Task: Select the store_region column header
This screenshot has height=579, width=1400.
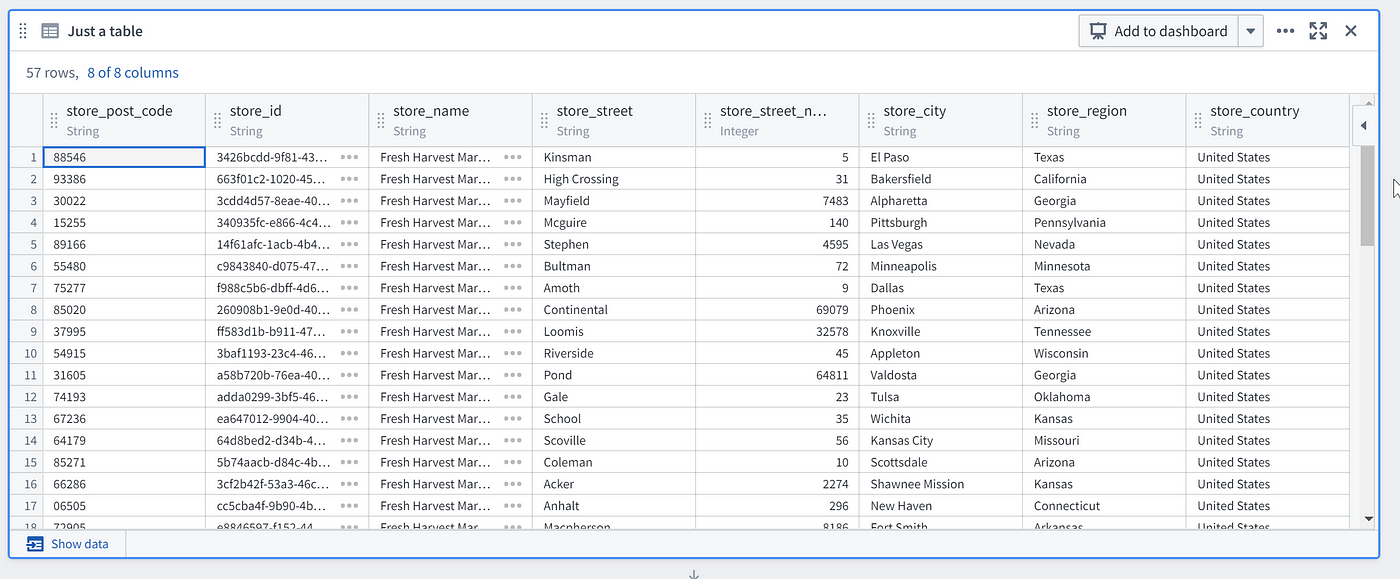Action: point(1104,120)
